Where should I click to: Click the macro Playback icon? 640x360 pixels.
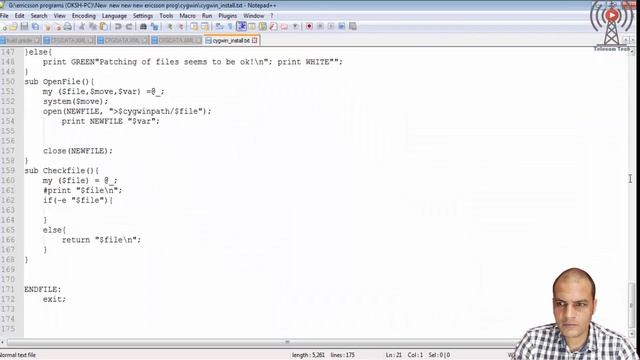point(331,27)
